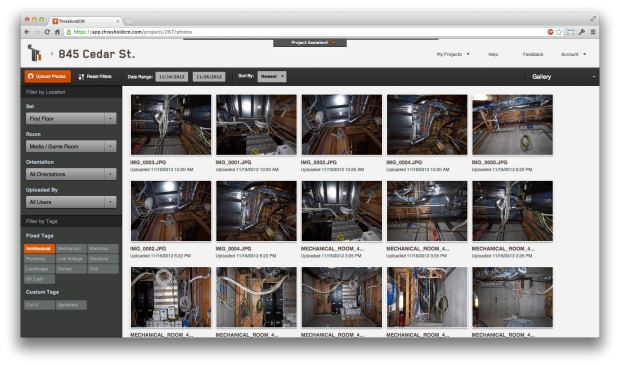Screen dimensions: 620x366
Task: Reload the page with the refresh icon
Action: point(47,32)
